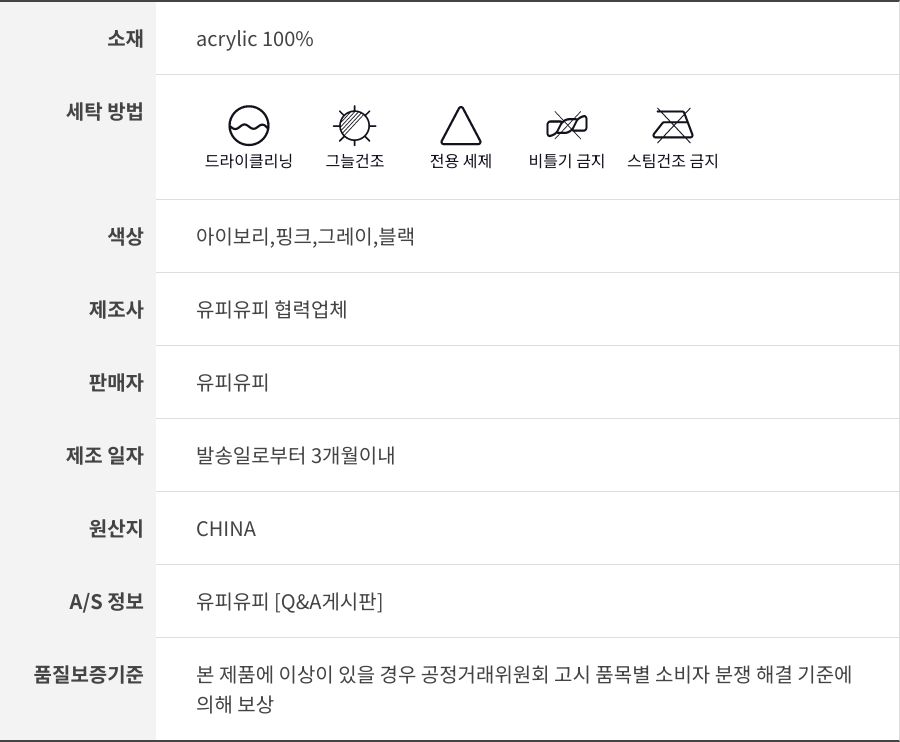Select the 드라이클리닝 caption text
900x742 pixels.
(249, 161)
